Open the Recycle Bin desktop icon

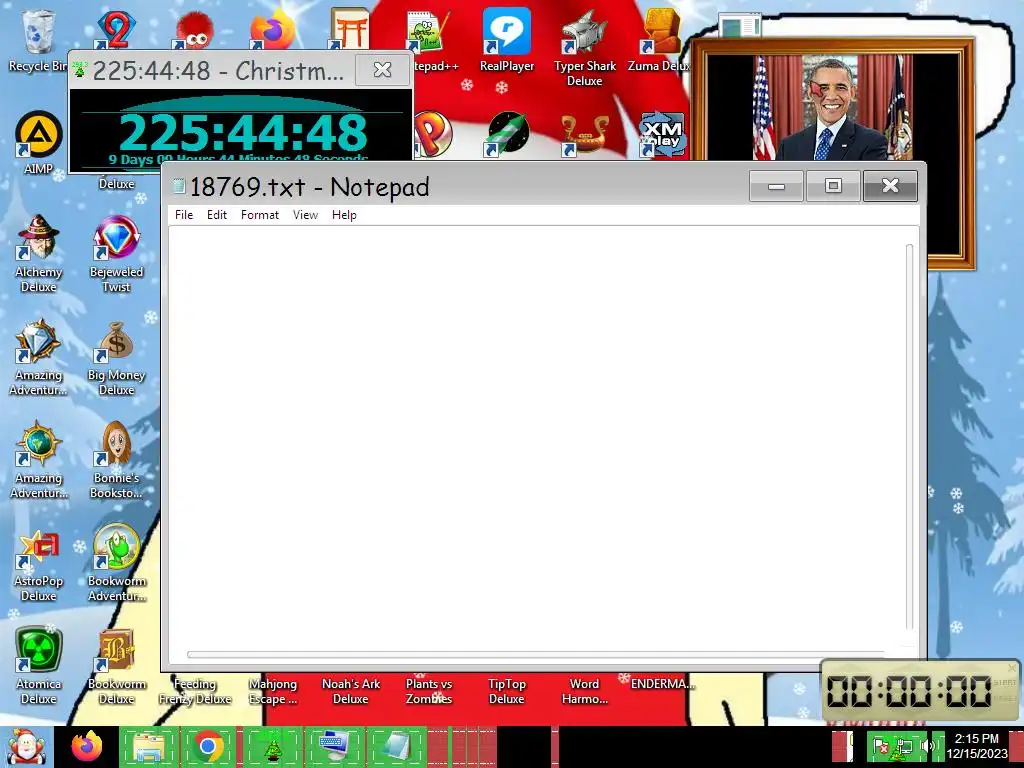tap(38, 40)
